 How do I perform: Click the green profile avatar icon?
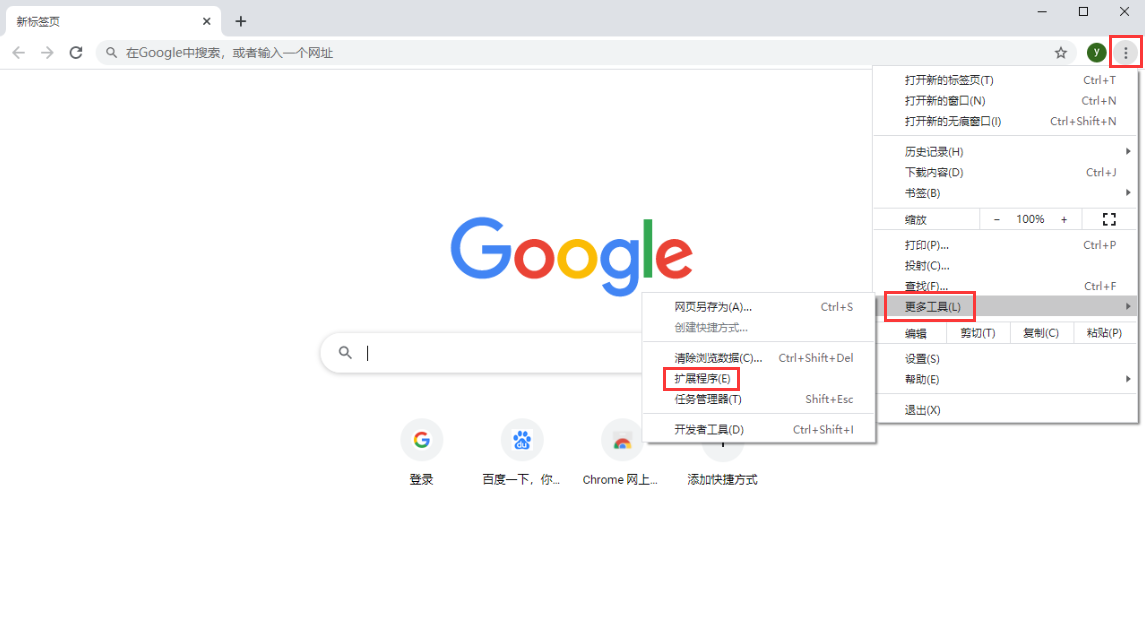click(x=1096, y=53)
